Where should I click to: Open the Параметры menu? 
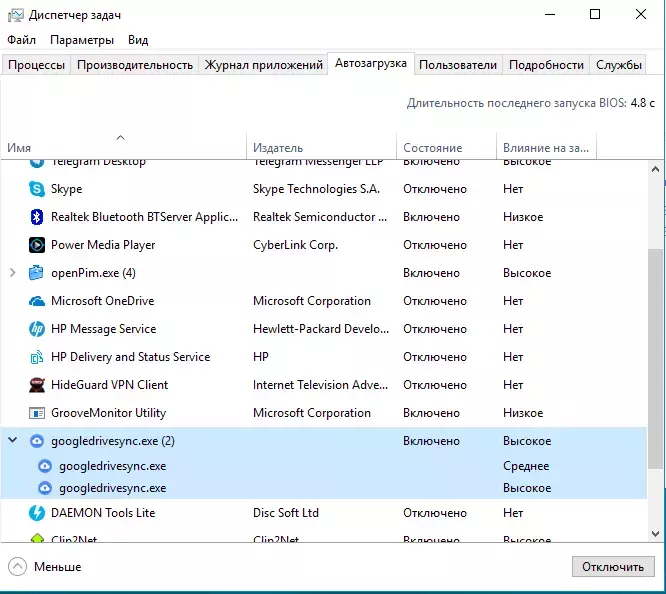tap(82, 40)
